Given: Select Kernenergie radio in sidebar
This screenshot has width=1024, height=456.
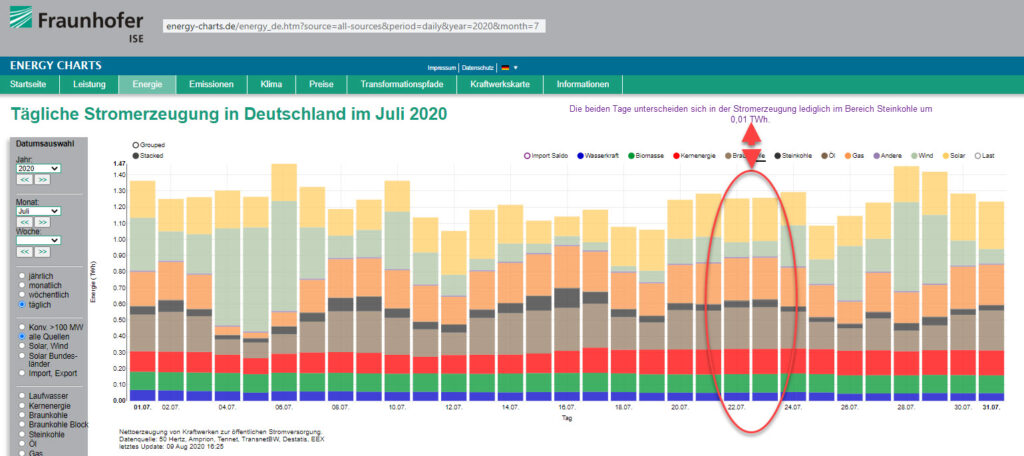Looking at the screenshot, I should [22, 406].
